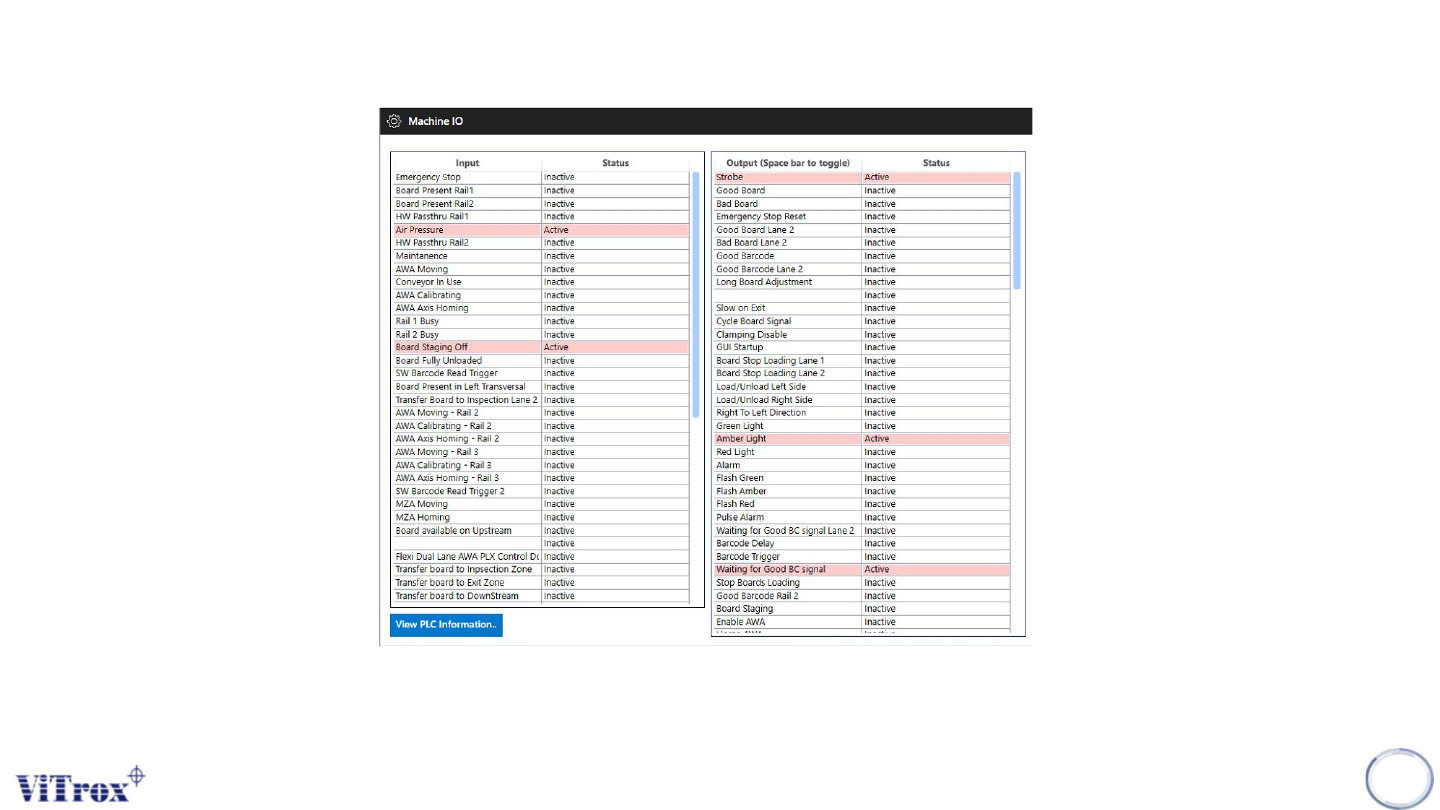Select the Good Board Lane 2 output
Image resolution: width=1440 pixels, height=810 pixels.
pos(862,230)
